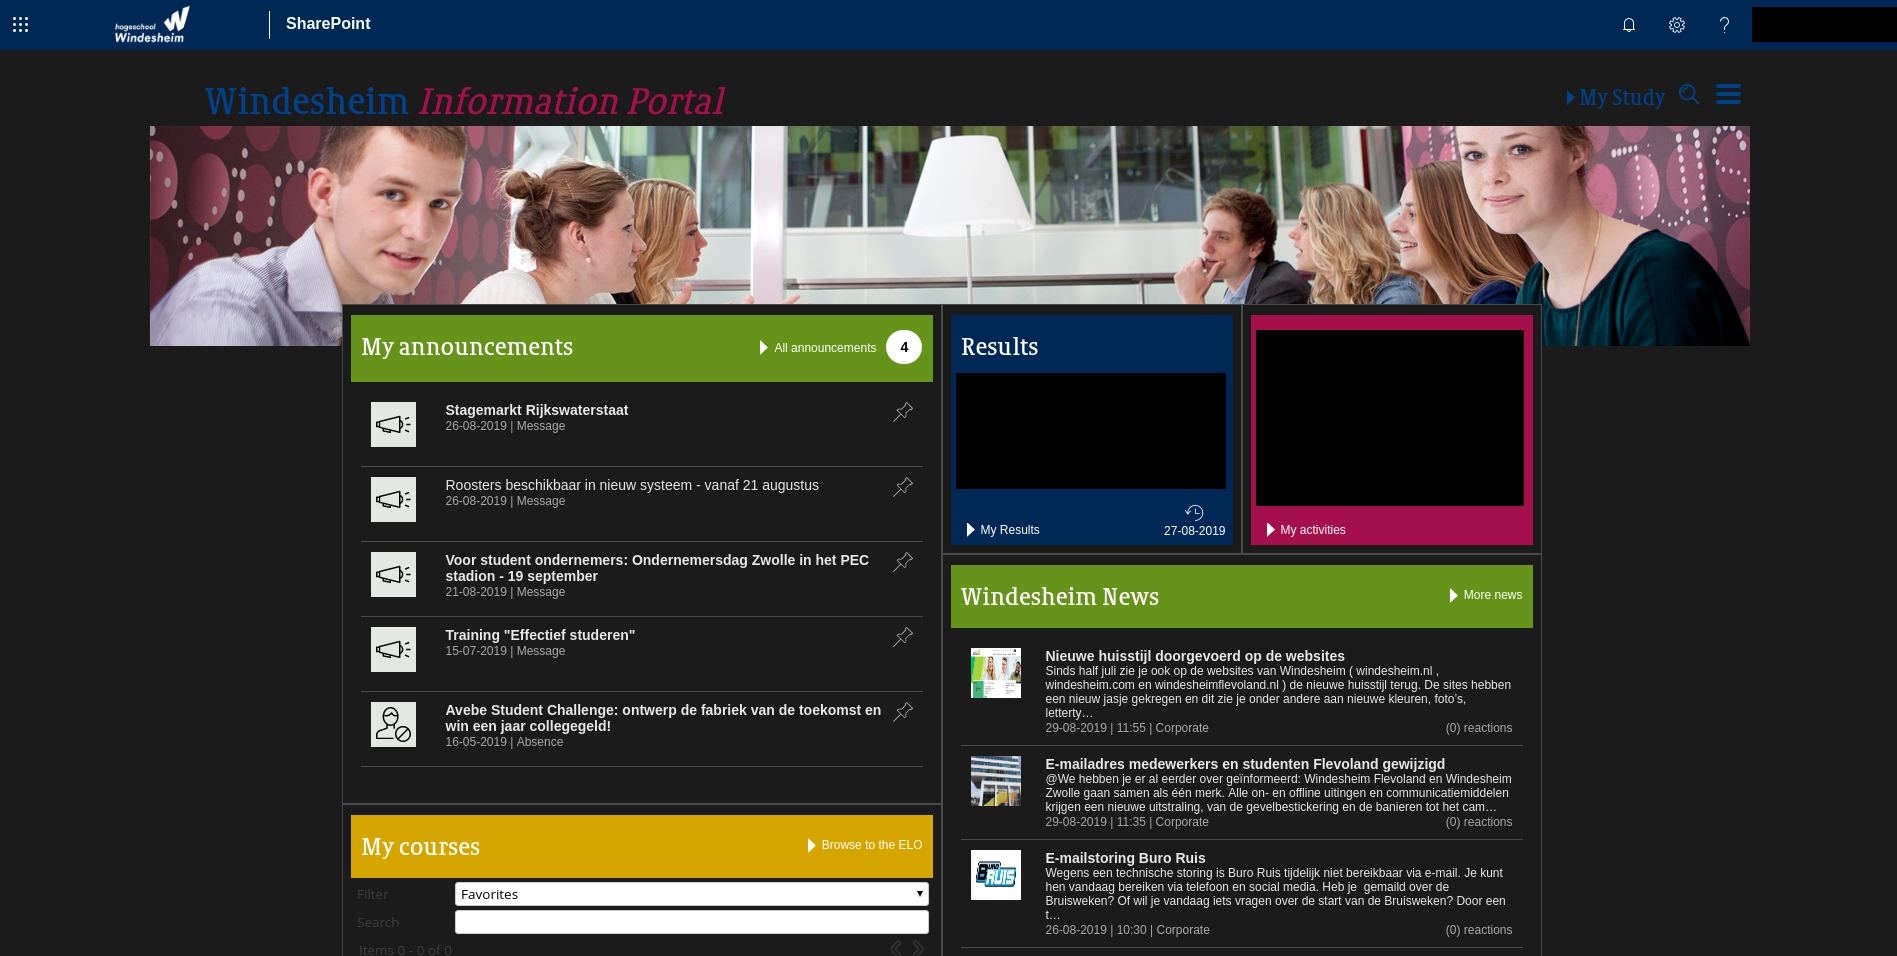Open Training "Effectief studeren" announcement
Viewport: 1897px width, 956px height.
point(540,635)
